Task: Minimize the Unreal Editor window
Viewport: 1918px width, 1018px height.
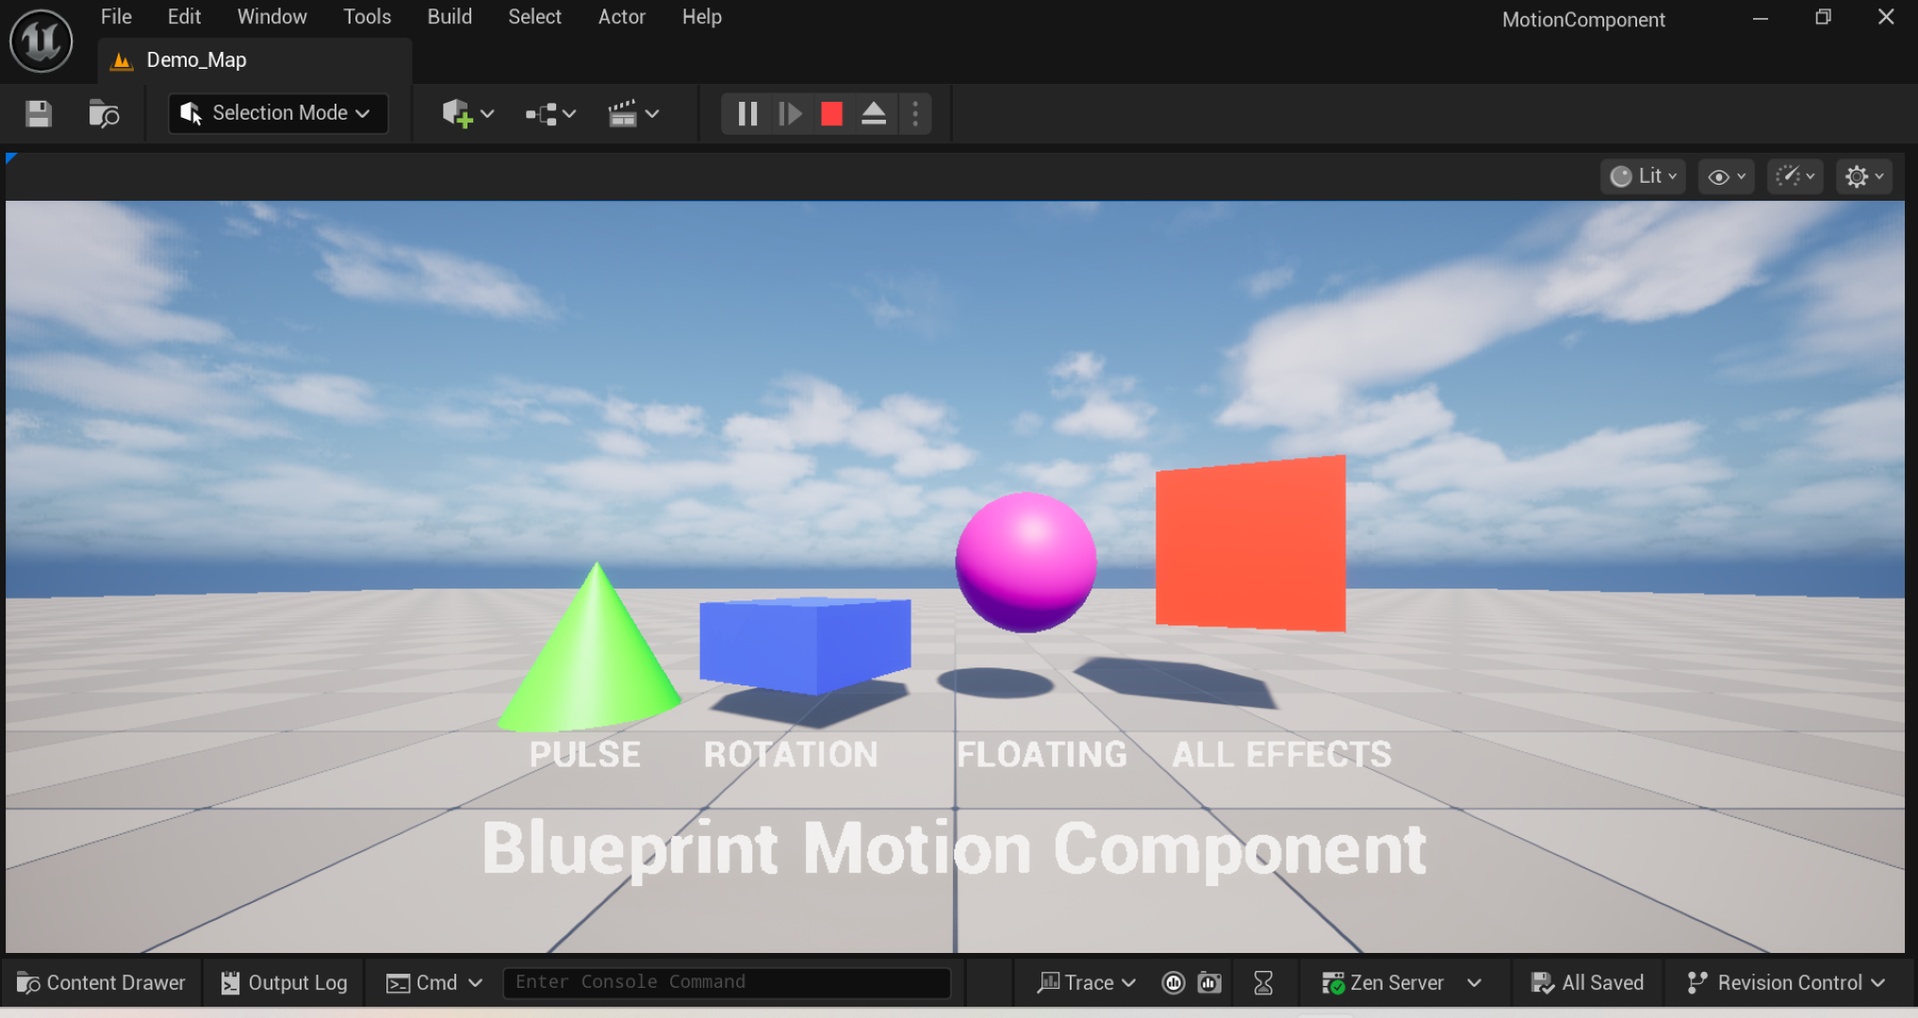Action: pyautogui.click(x=1760, y=18)
